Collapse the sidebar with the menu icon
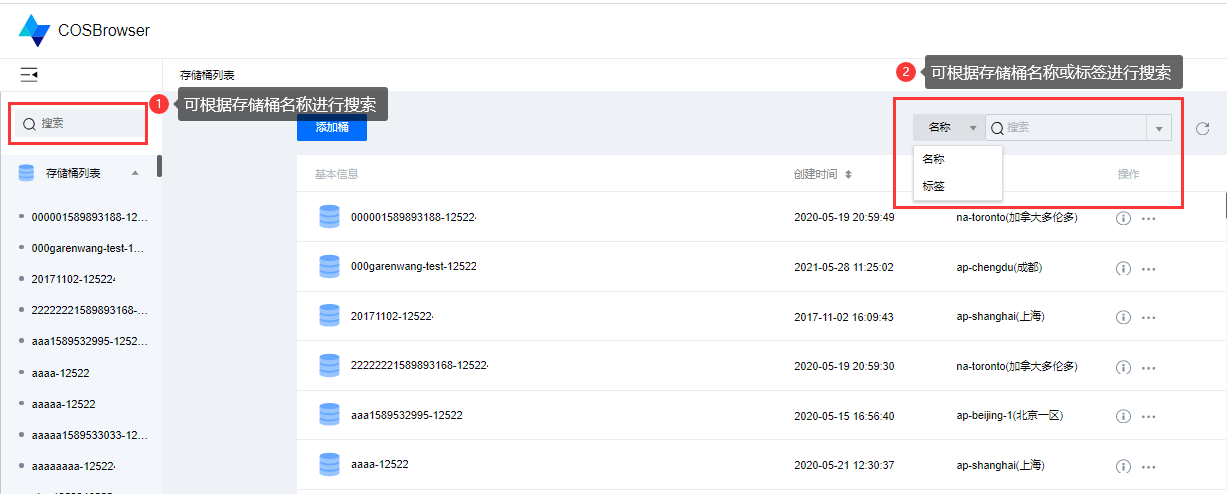 coord(29,75)
